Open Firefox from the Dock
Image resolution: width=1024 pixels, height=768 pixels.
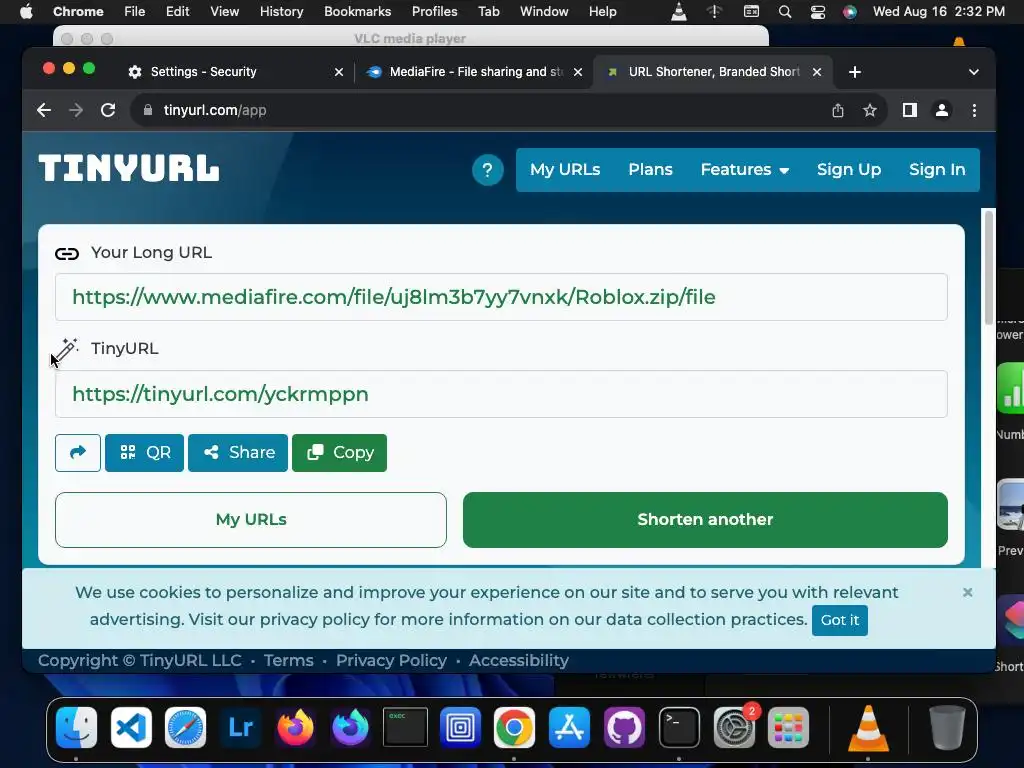(295, 728)
